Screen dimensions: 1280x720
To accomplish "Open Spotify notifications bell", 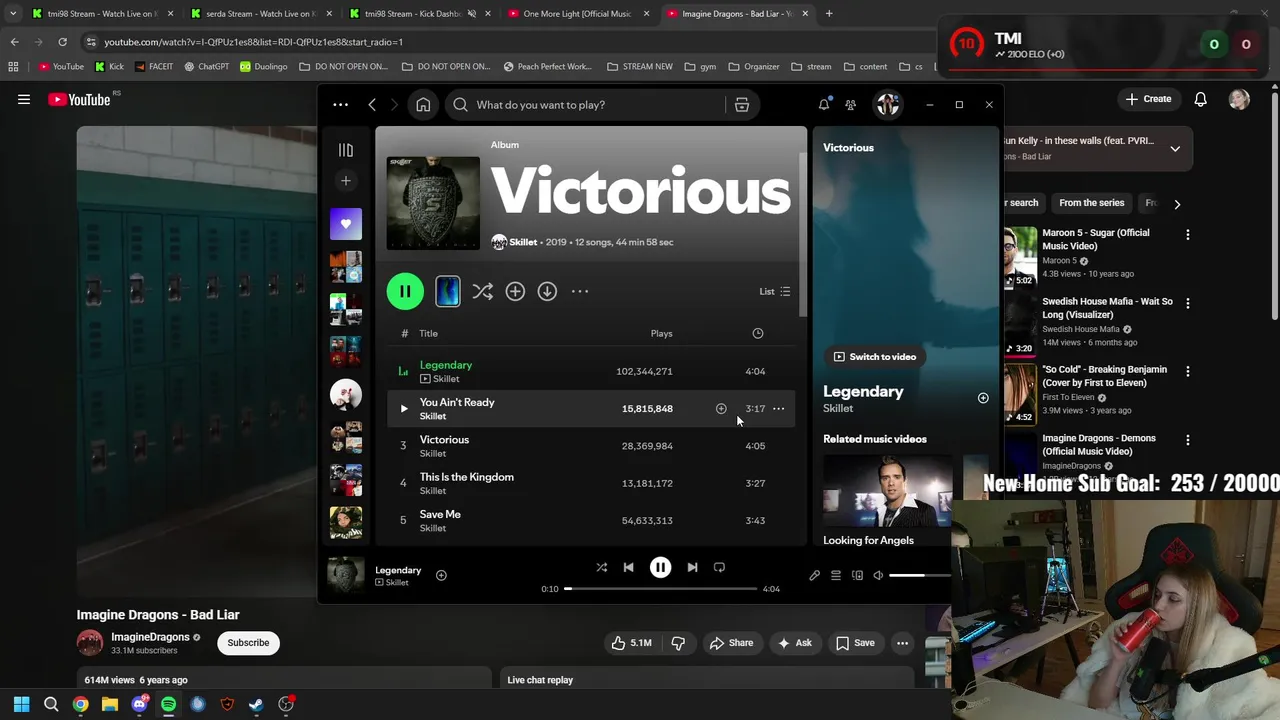I will click(x=824, y=105).
